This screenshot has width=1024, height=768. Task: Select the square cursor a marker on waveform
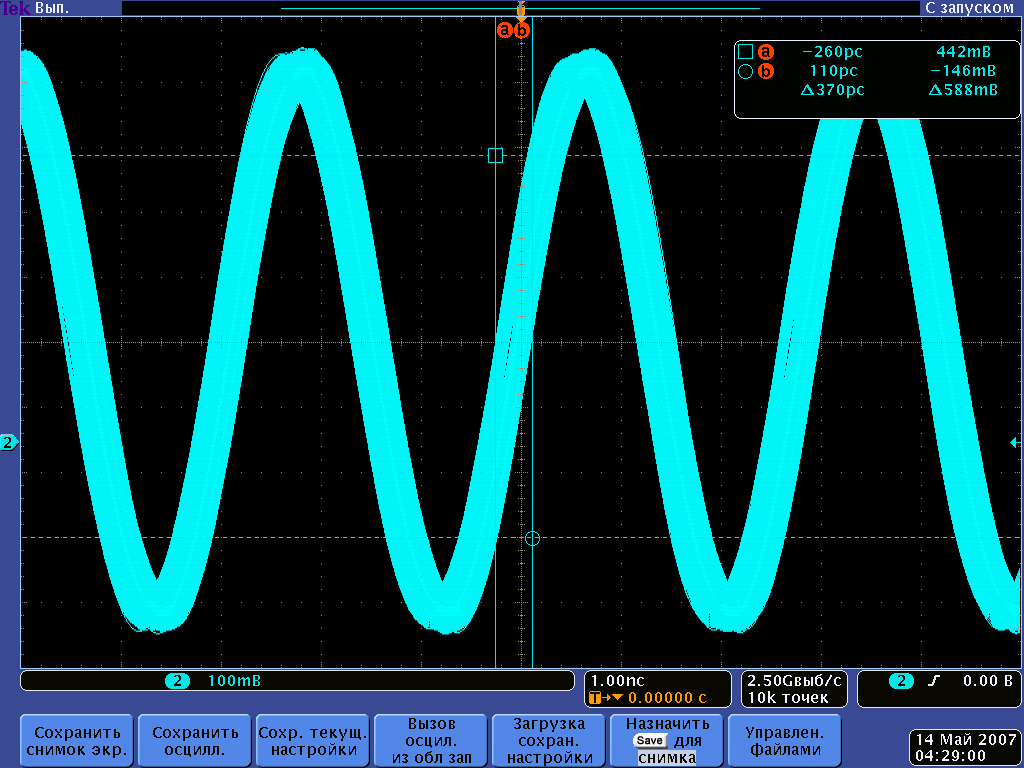[x=495, y=155]
